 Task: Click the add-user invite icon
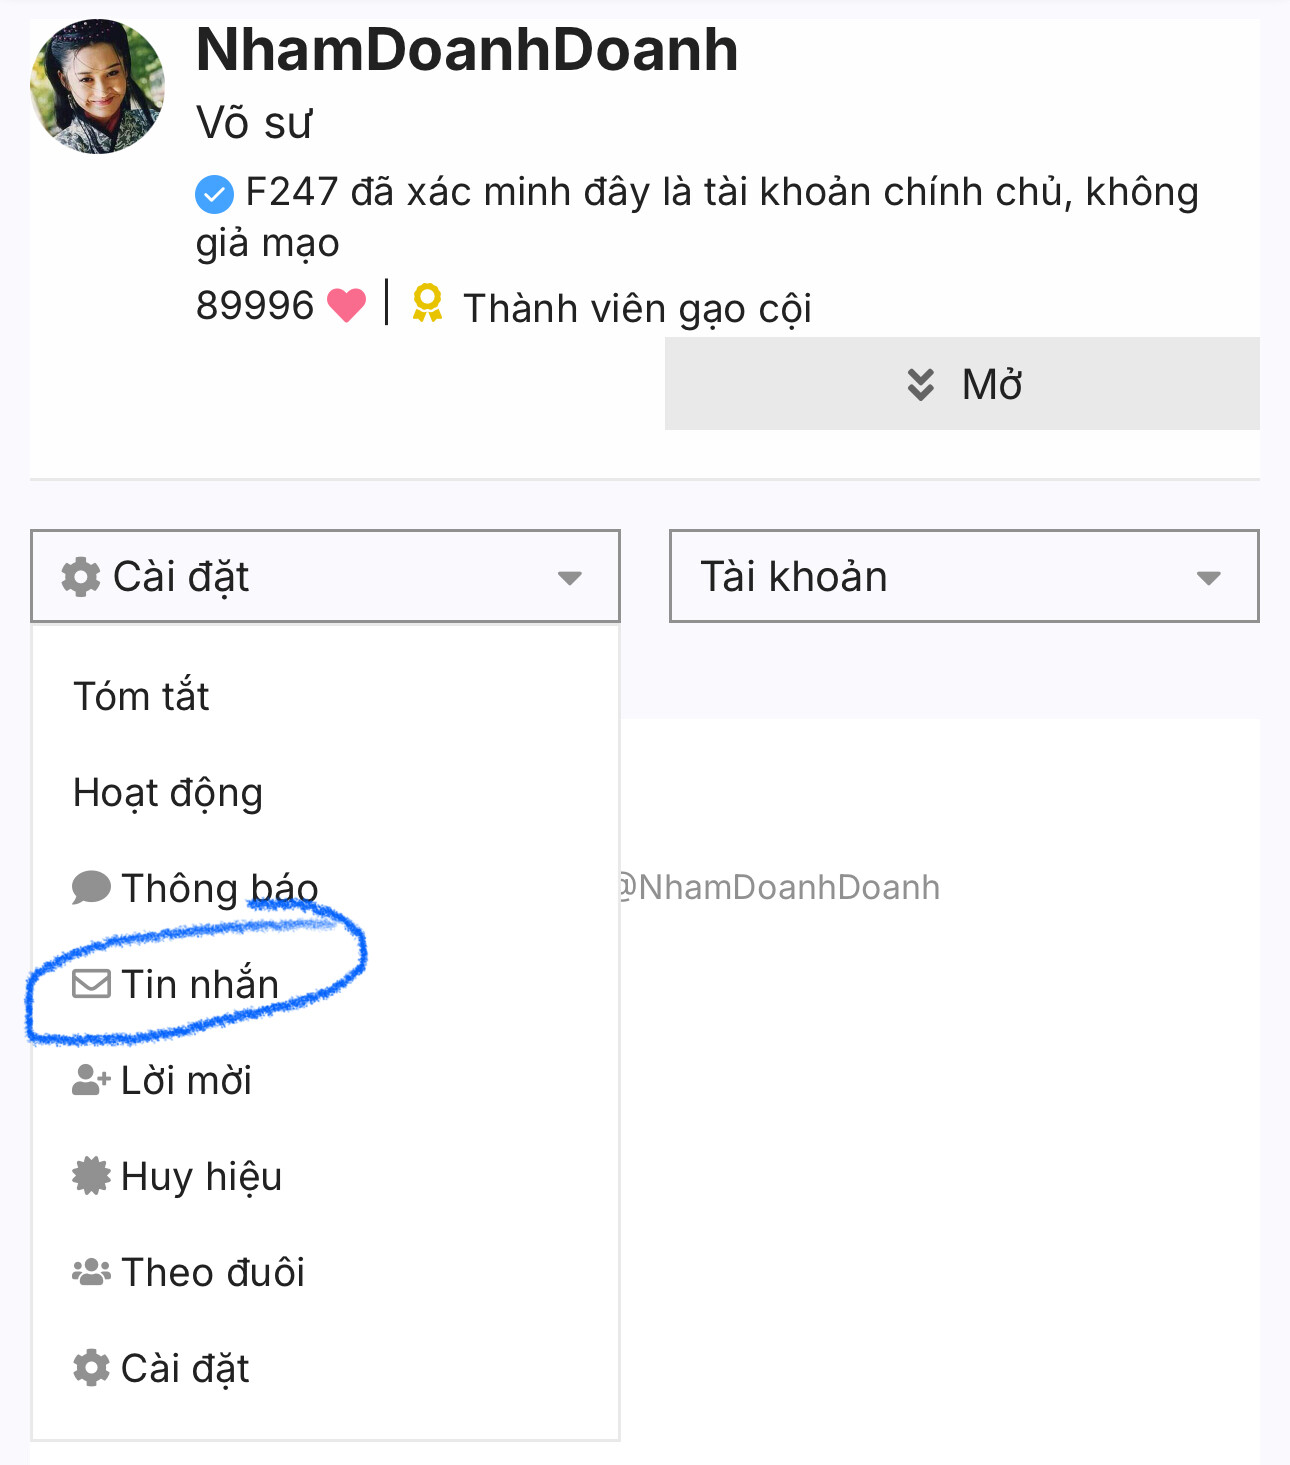click(x=91, y=1080)
